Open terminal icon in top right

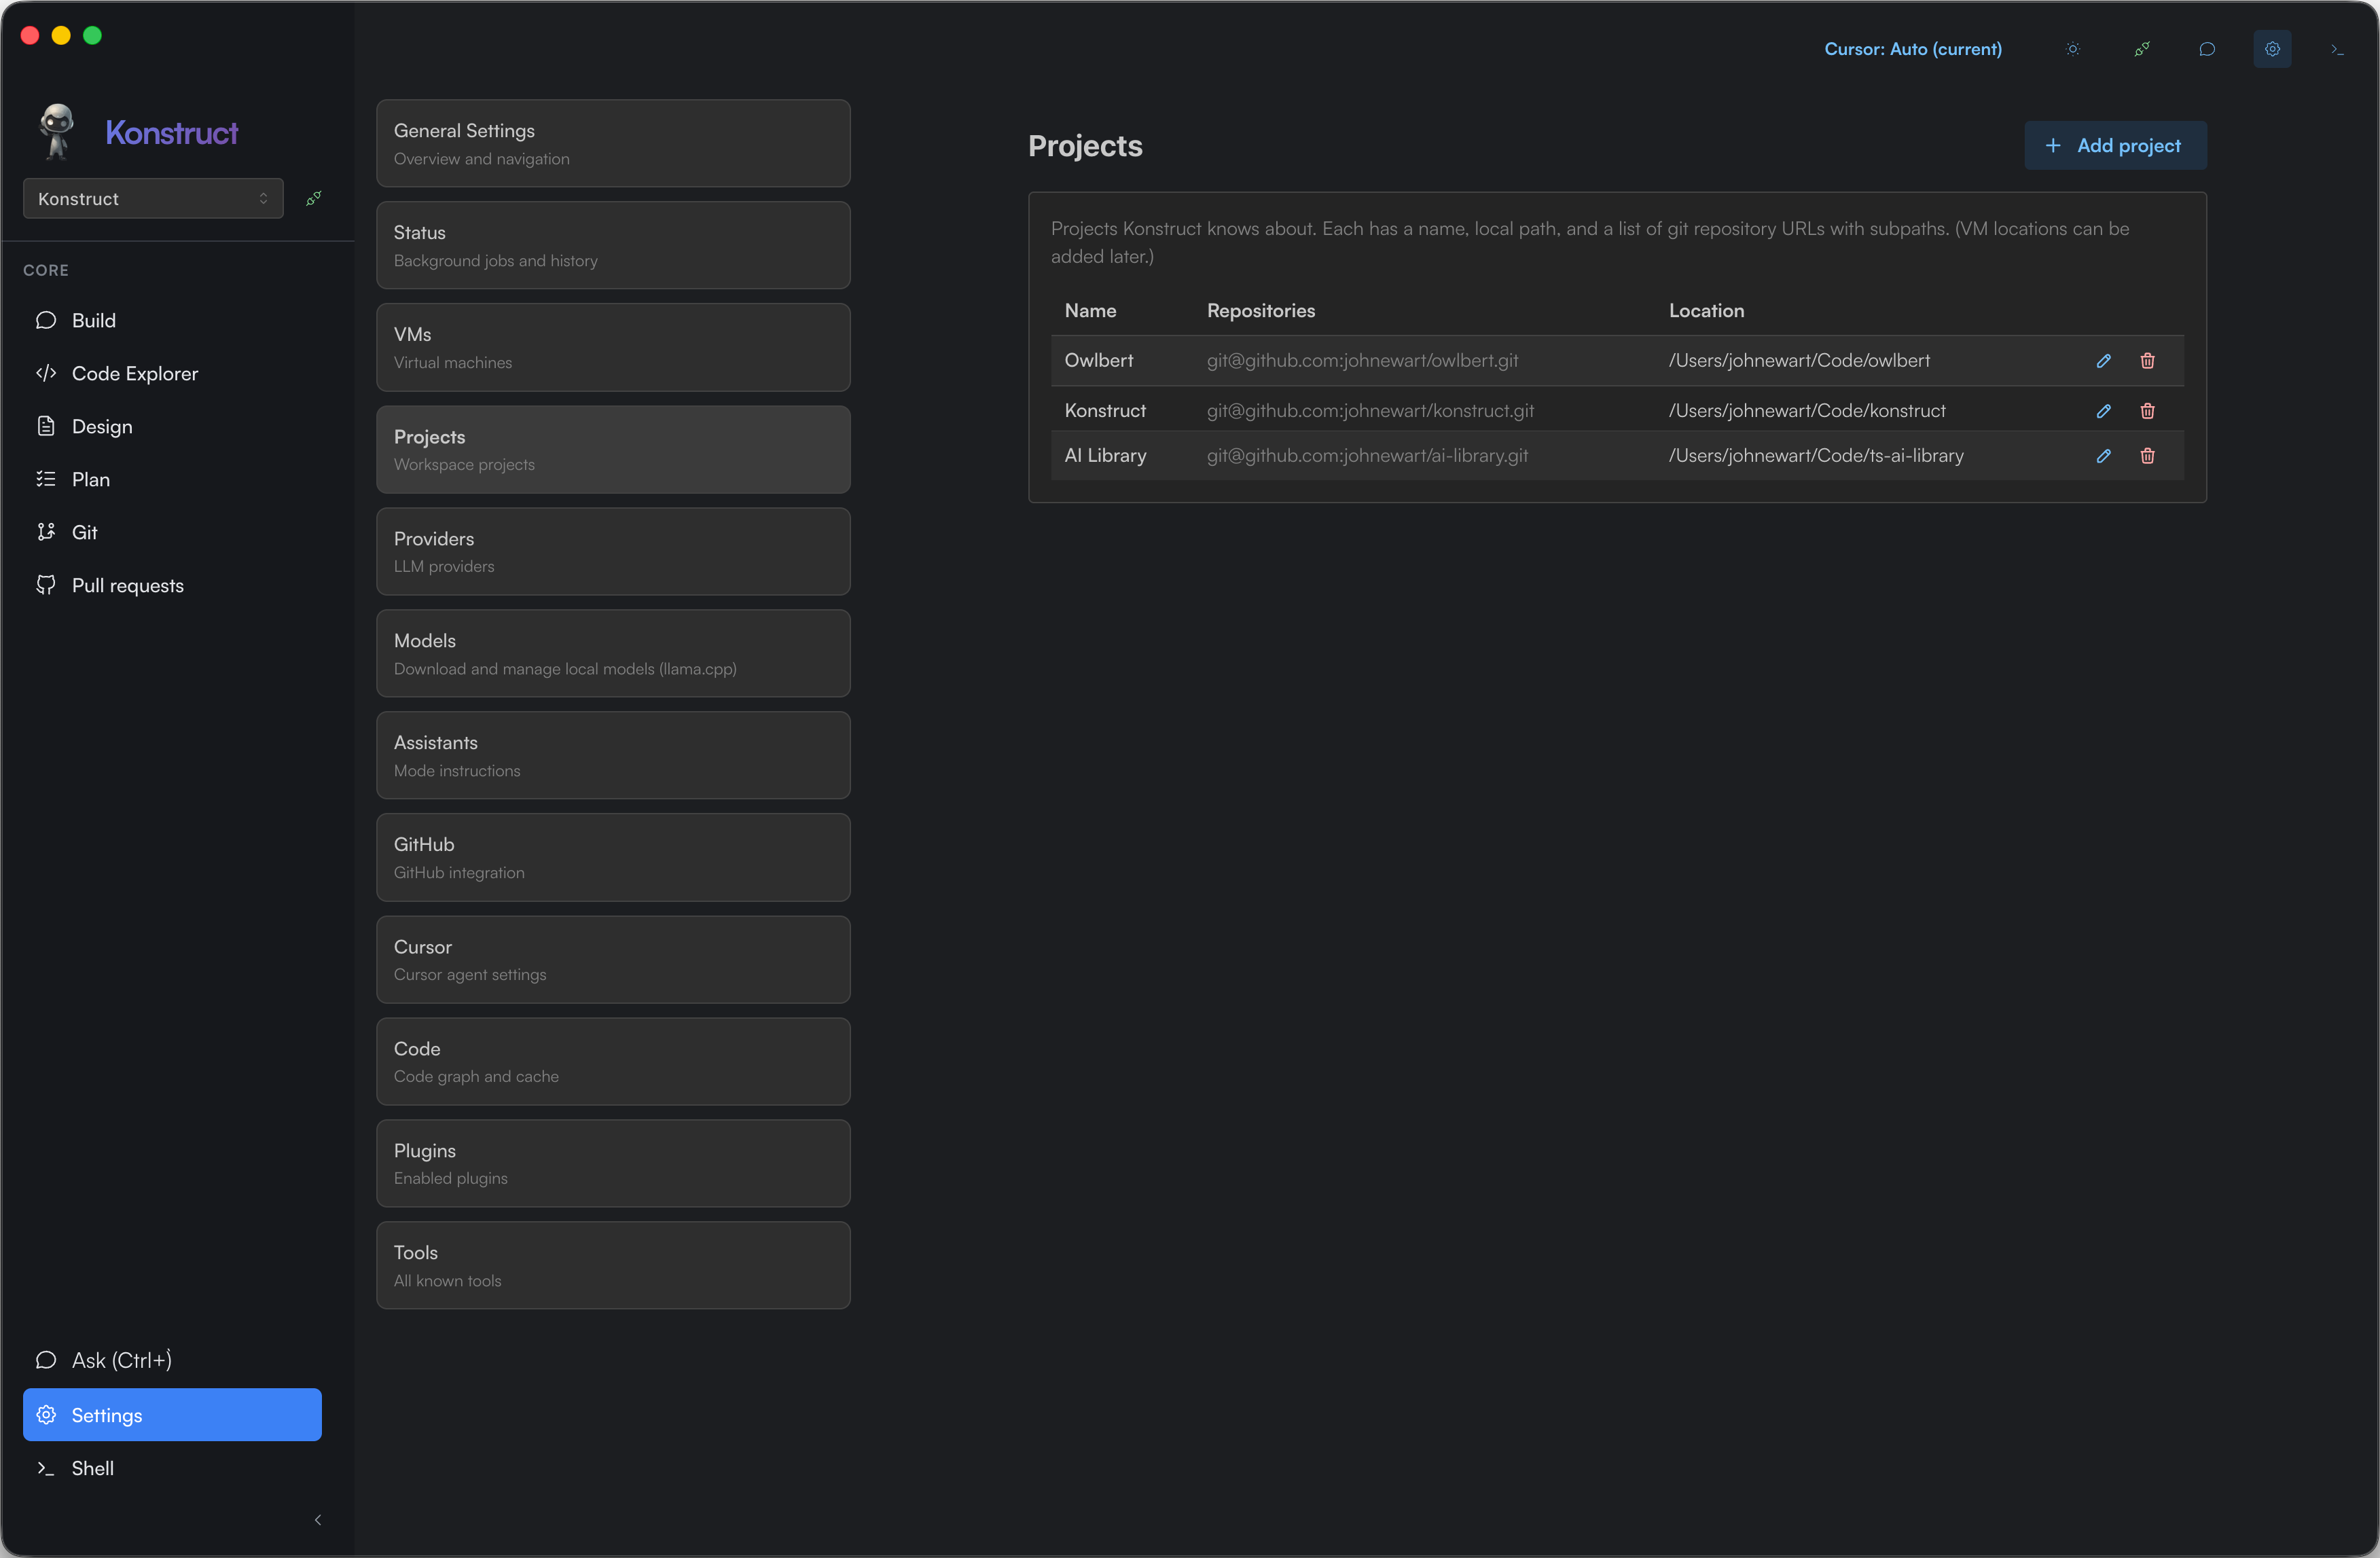pyautogui.click(x=2337, y=49)
